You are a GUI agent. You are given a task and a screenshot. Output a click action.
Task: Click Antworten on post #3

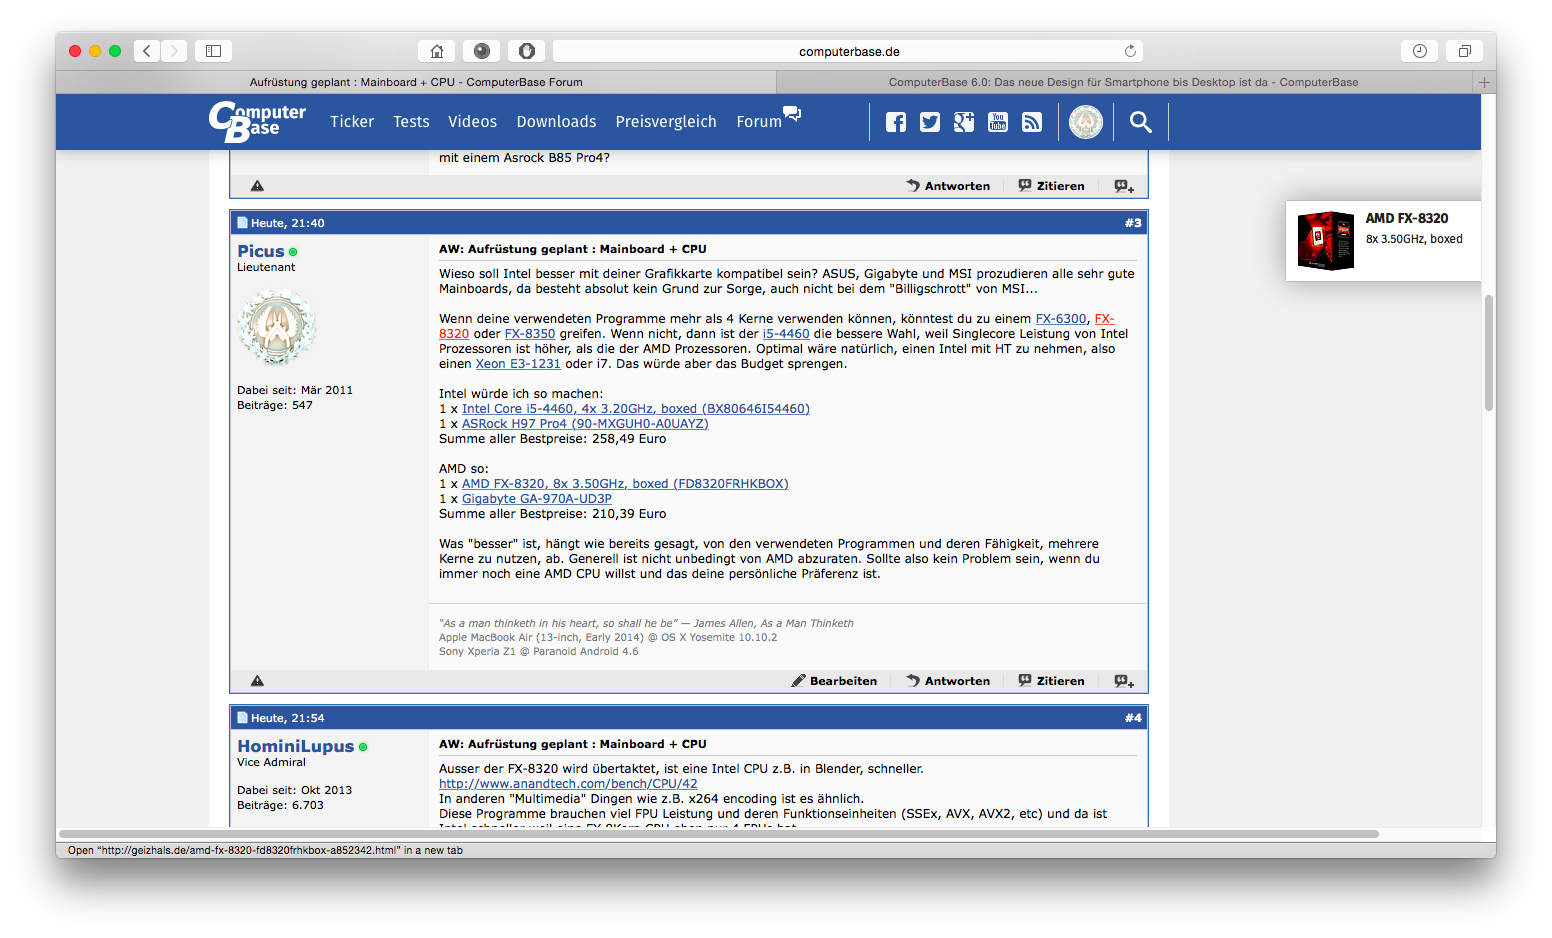click(x=948, y=681)
